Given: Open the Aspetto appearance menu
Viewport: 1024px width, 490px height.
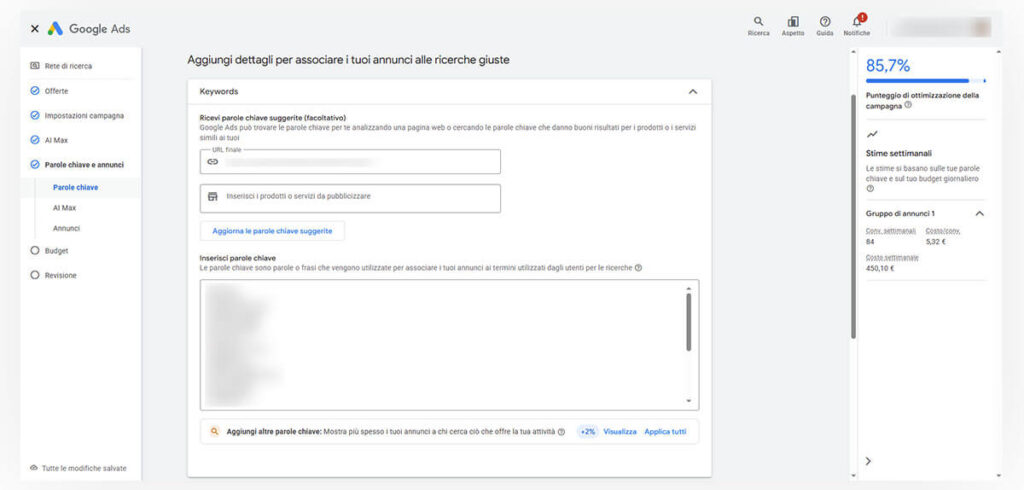Looking at the screenshot, I should pyautogui.click(x=793, y=26).
